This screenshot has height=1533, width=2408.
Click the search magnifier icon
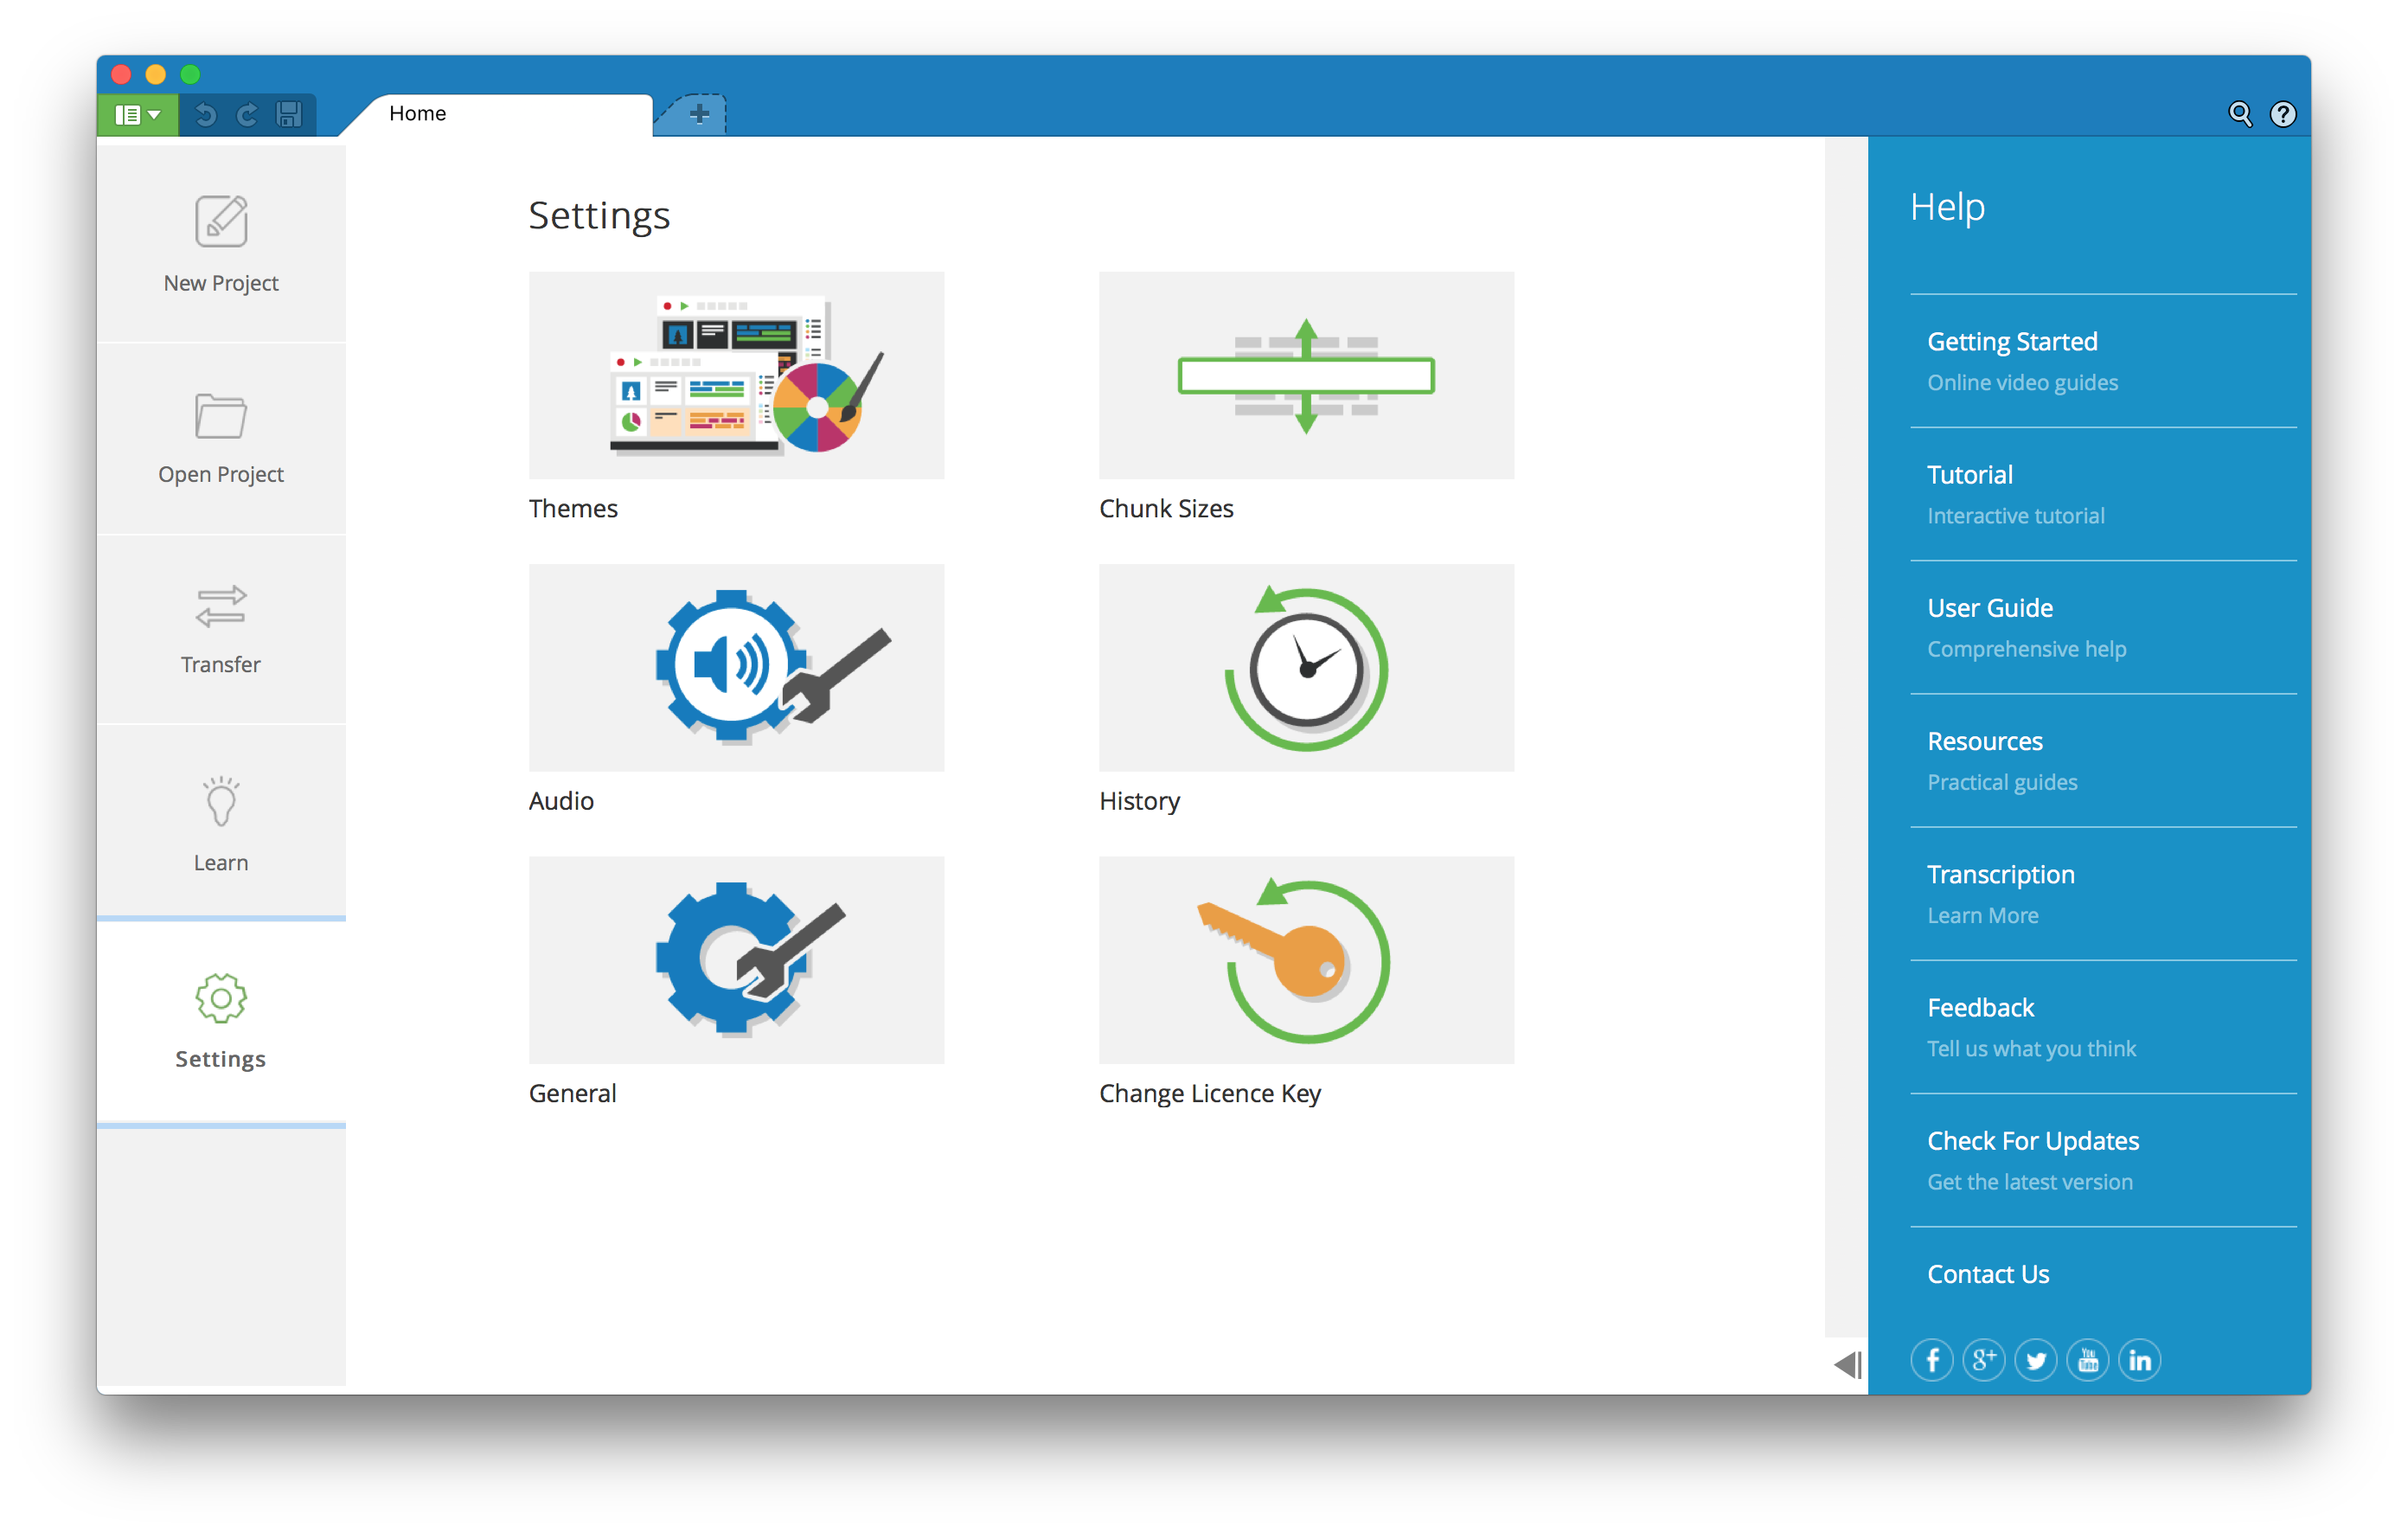(x=2240, y=114)
